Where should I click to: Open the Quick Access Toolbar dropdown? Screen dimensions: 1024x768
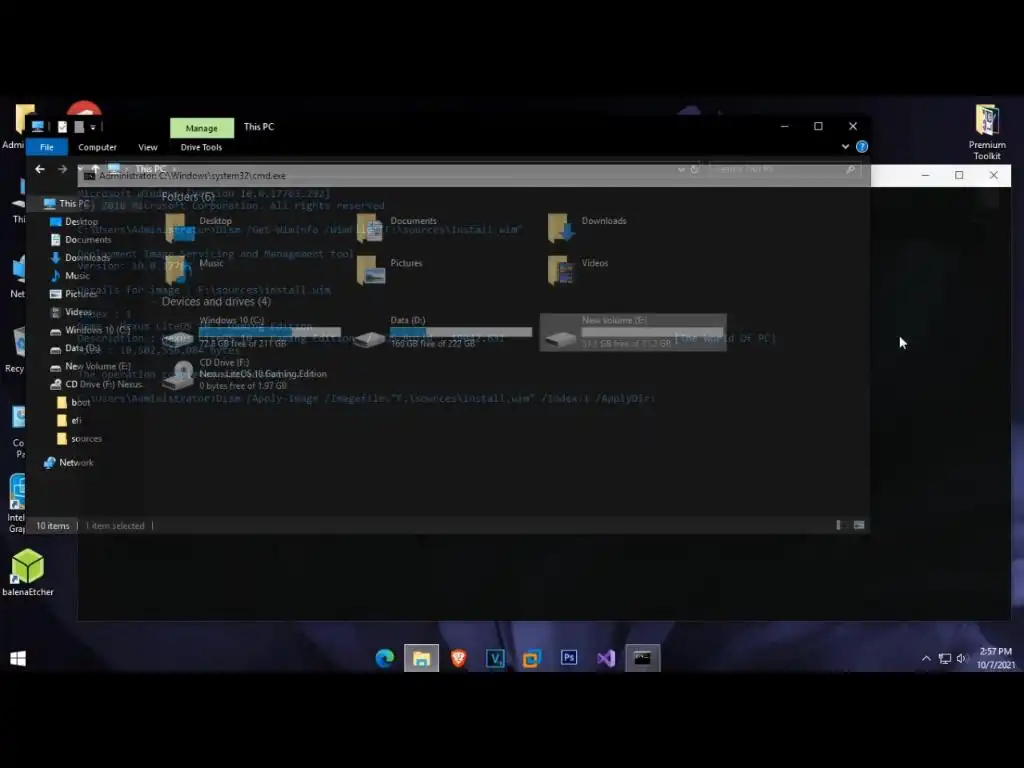pyautogui.click(x=93, y=127)
